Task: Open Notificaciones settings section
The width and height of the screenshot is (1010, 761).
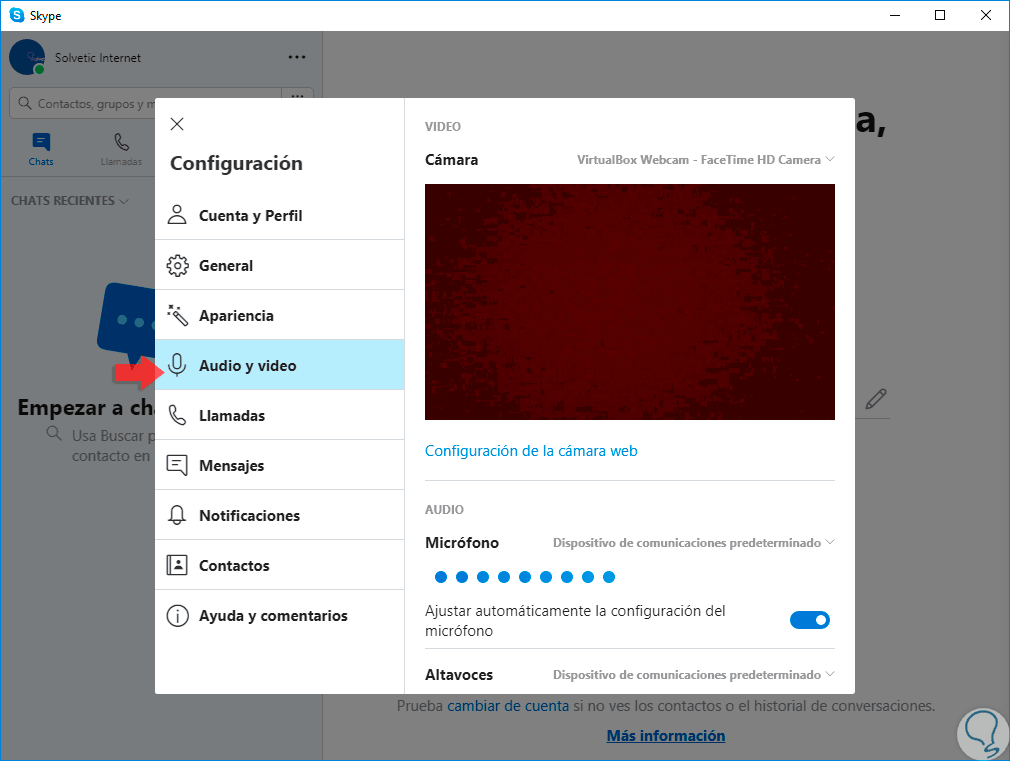Action: pos(280,515)
